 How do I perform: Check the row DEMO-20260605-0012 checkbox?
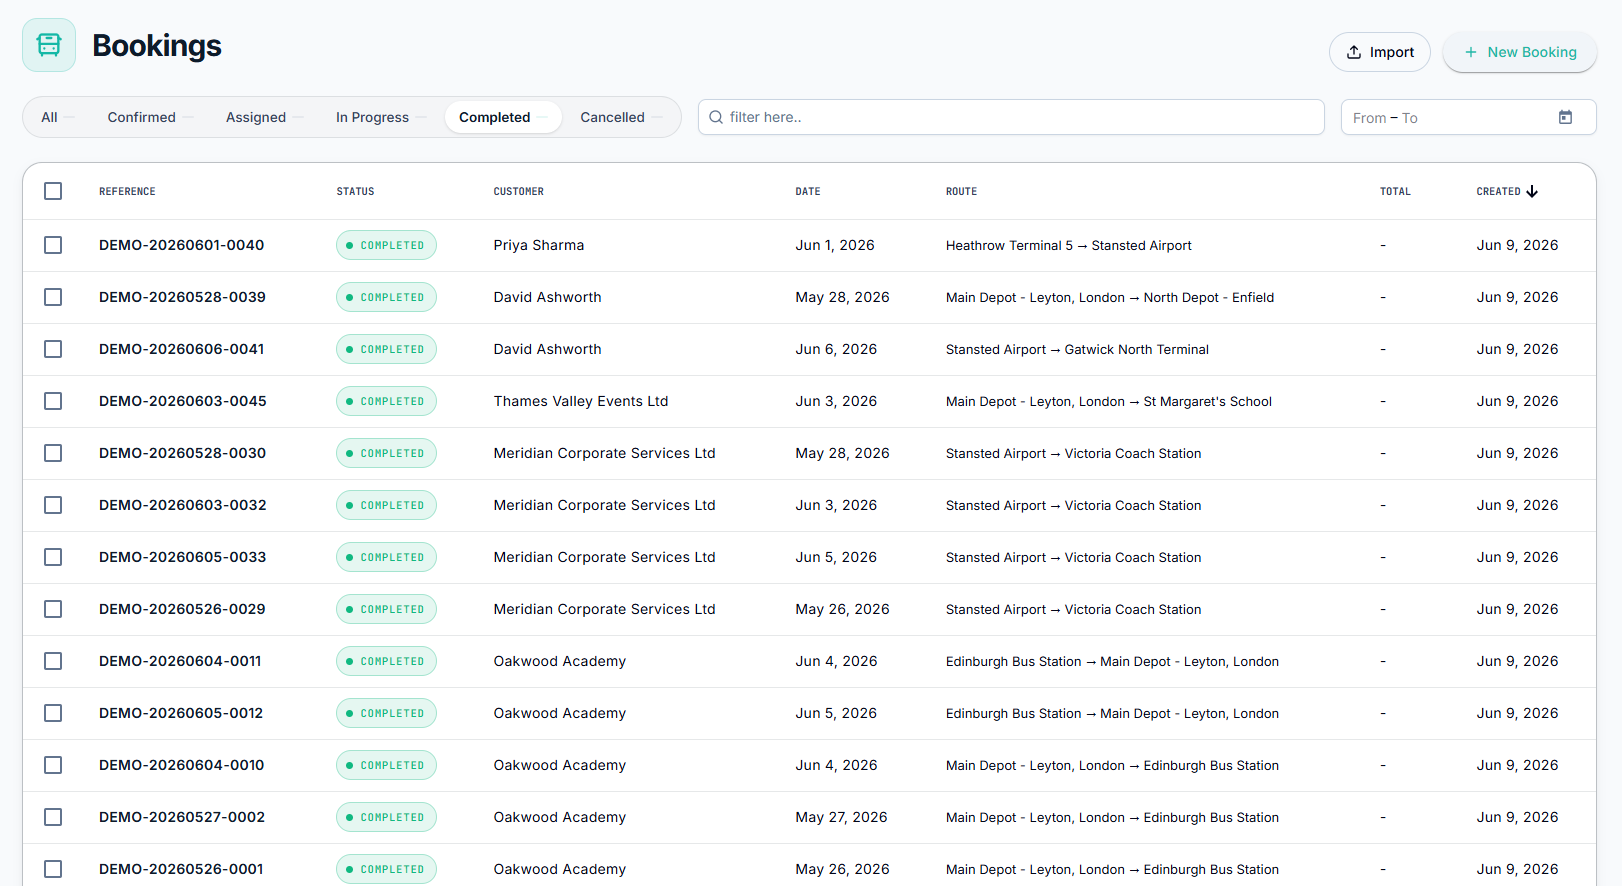pyautogui.click(x=53, y=713)
